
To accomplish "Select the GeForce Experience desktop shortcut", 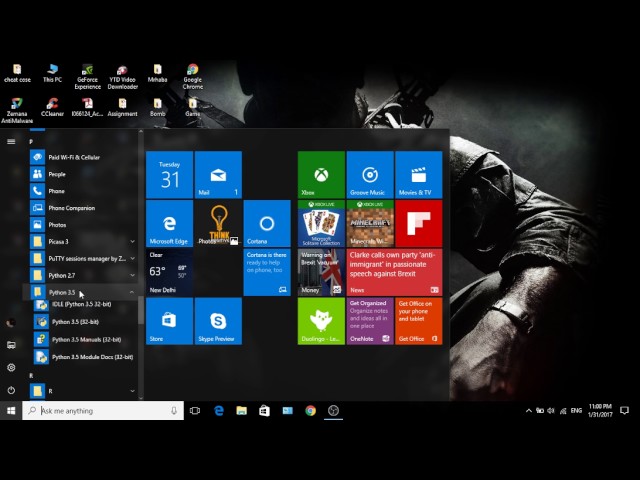I will [87, 76].
